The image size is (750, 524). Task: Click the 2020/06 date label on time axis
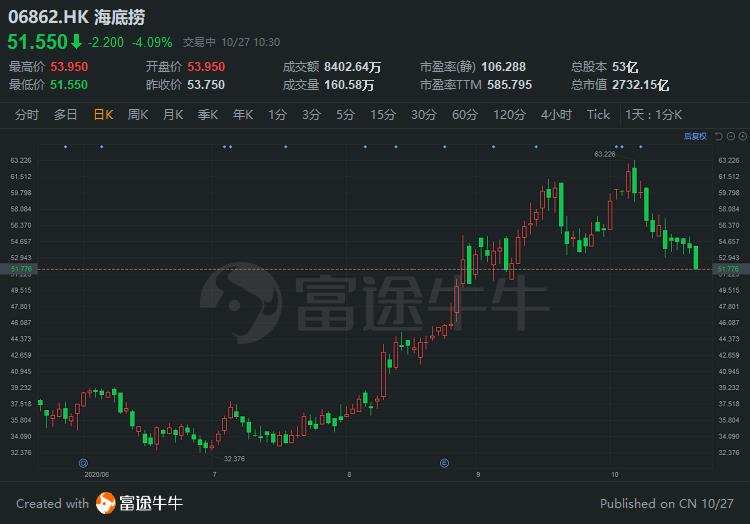pos(97,475)
